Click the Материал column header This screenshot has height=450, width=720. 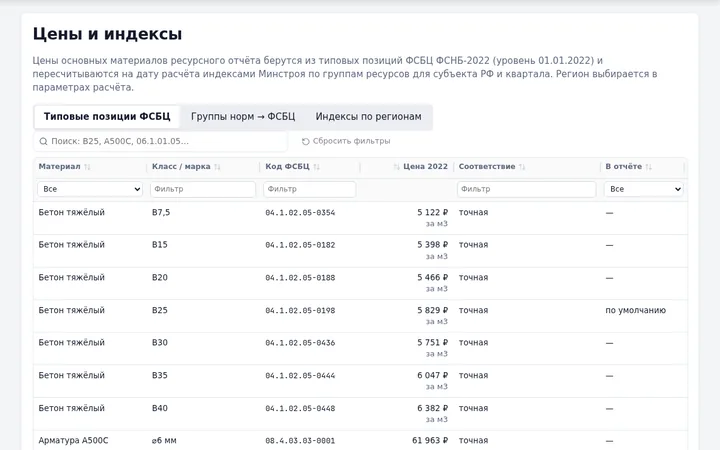coord(59,167)
